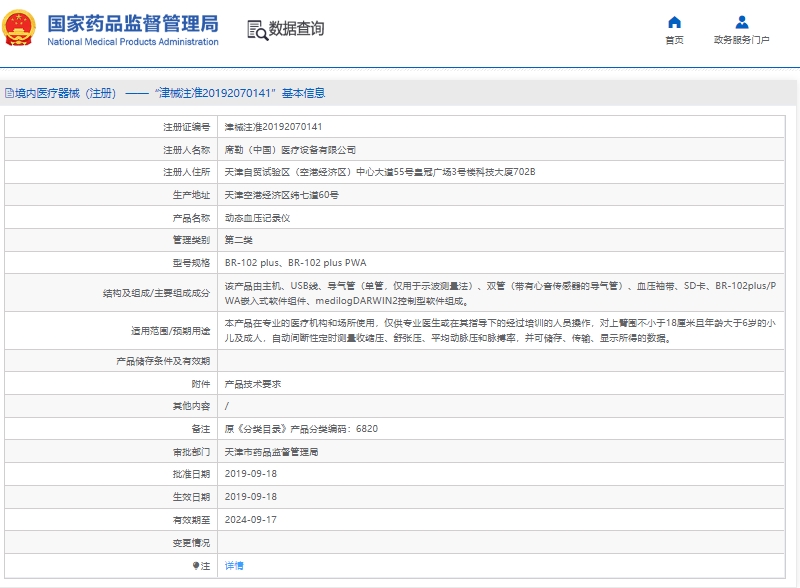
Task: Open the 首页 home icon
Action: click(674, 22)
